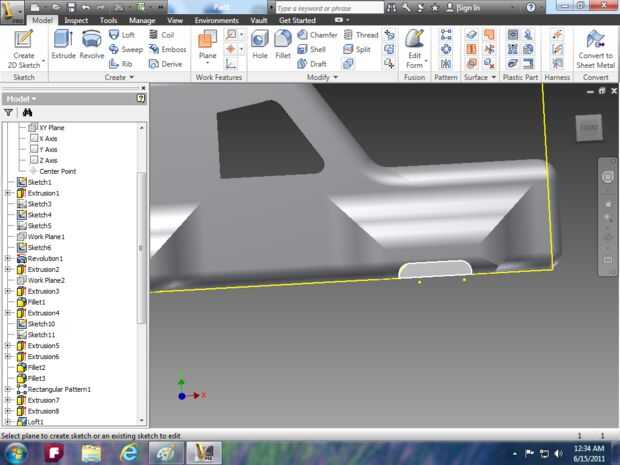The width and height of the screenshot is (620, 465).
Task: Activate the Emboss tool
Action: click(167, 49)
